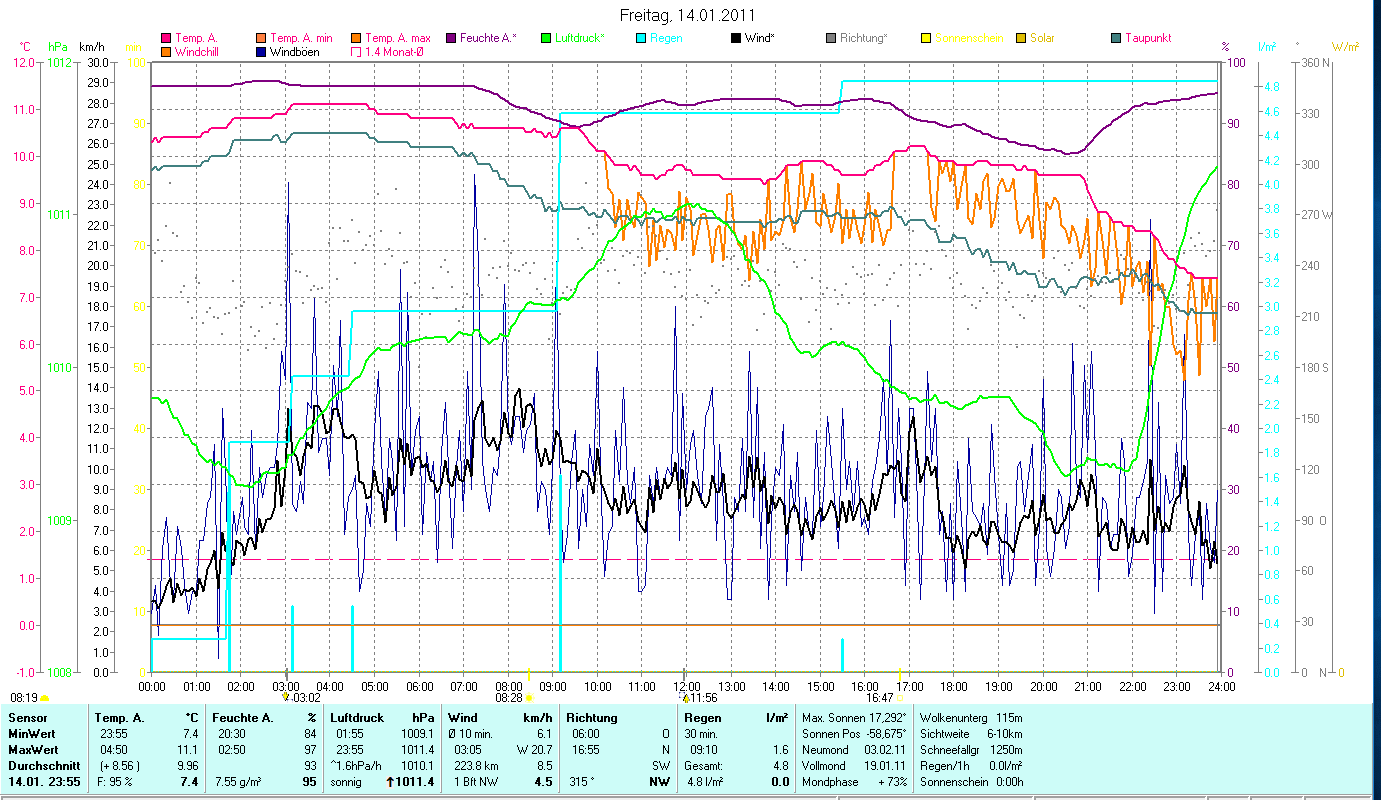Click the Taupunkt legend icon
The width and height of the screenshot is (1381, 800).
[1116, 38]
